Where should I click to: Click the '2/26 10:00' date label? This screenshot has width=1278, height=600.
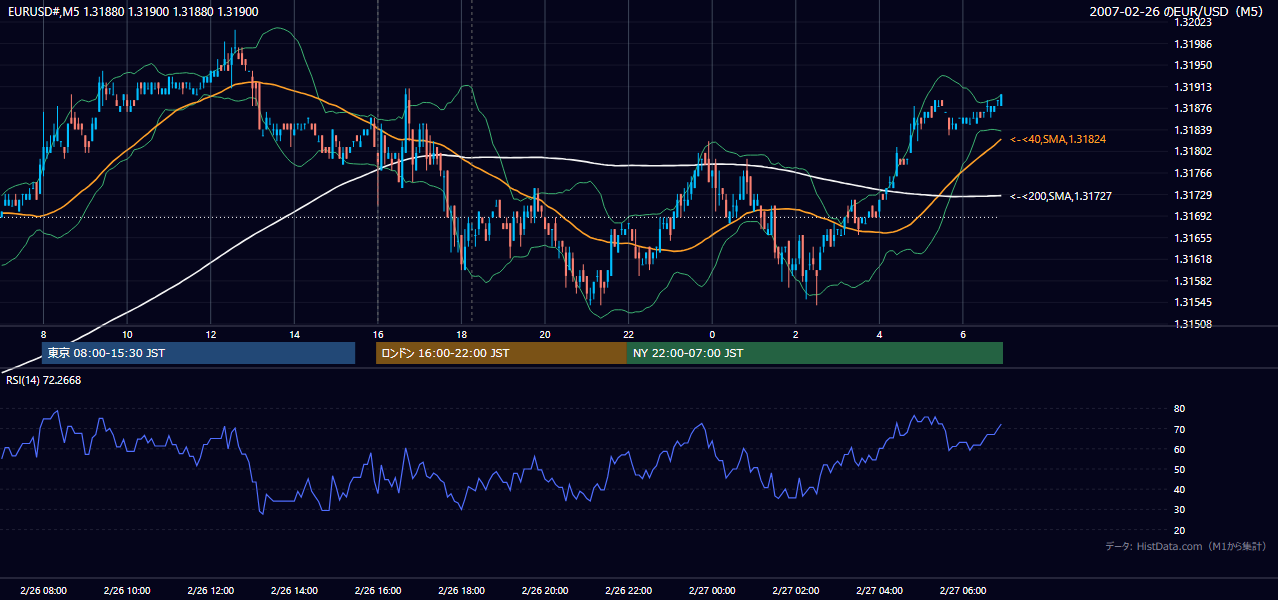[x=127, y=591]
